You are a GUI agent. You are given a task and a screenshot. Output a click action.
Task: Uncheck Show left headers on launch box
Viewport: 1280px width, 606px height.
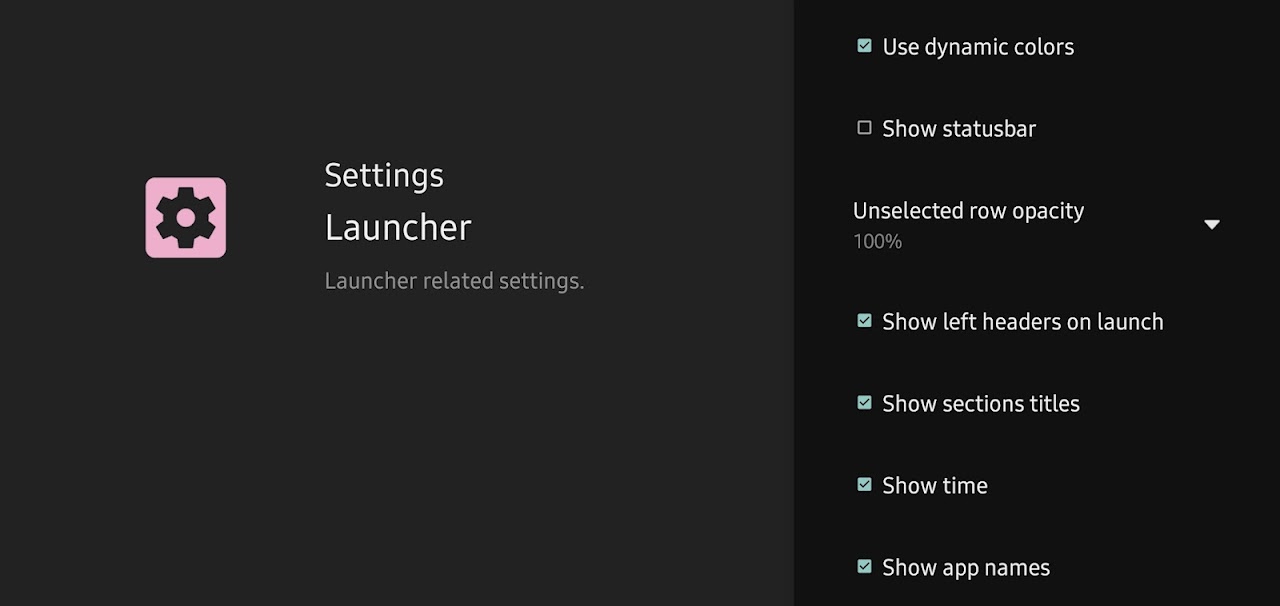pyautogui.click(x=864, y=321)
